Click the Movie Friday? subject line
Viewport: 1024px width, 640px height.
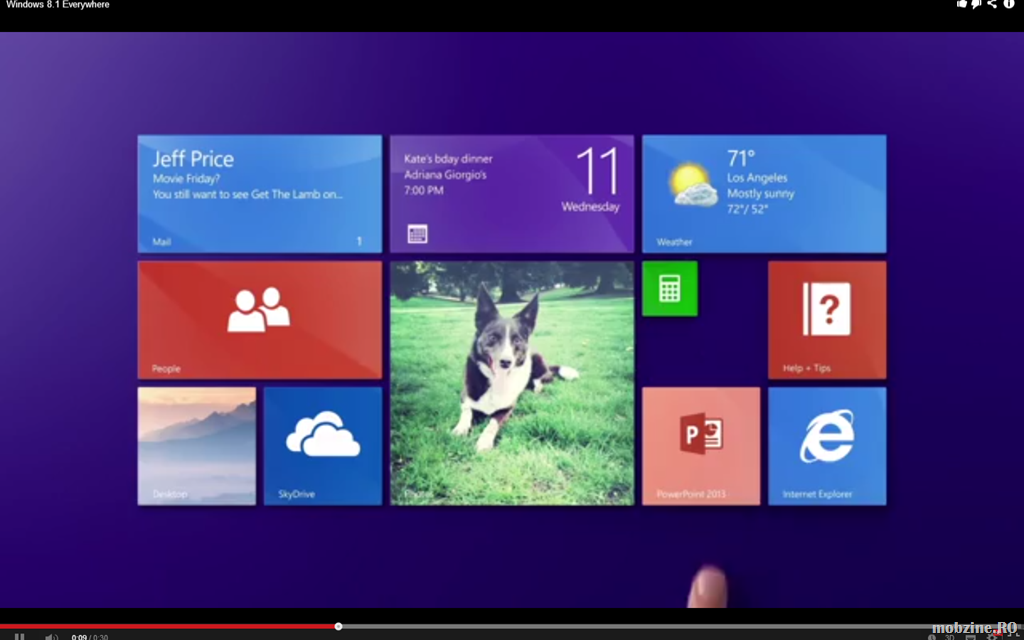187,178
